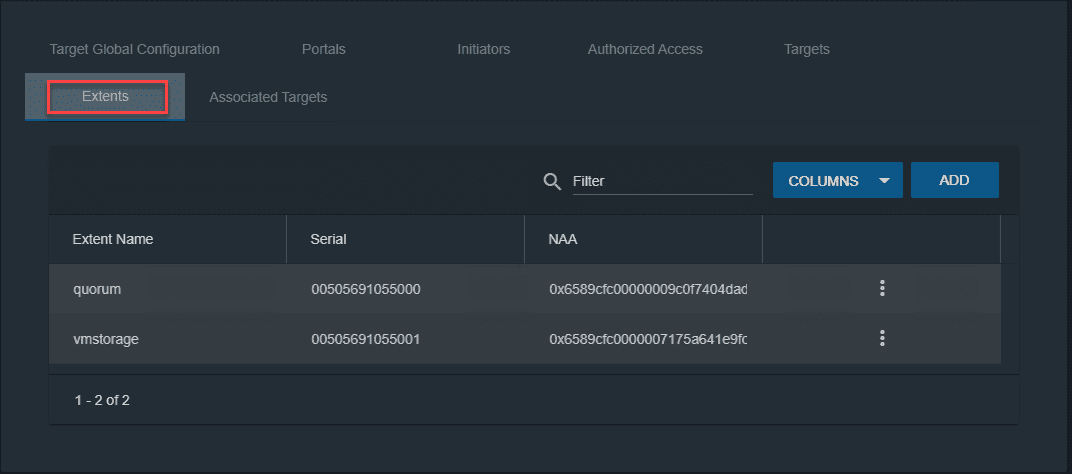Sort by the Extent Name column header

113,240
